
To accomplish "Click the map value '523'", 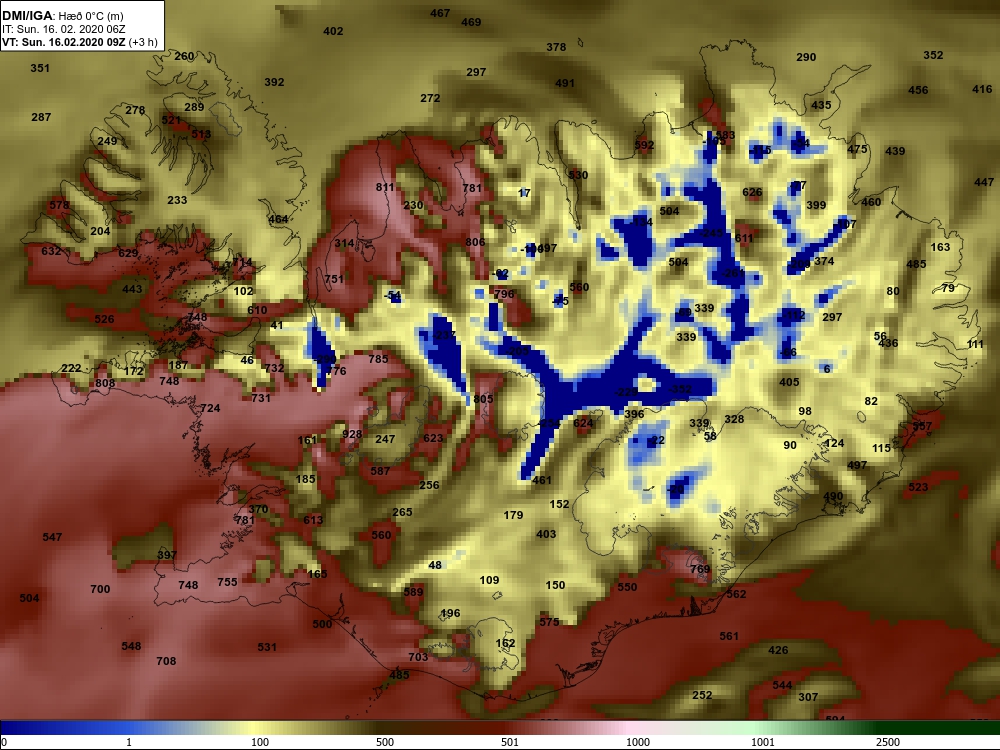I will 918,487.
